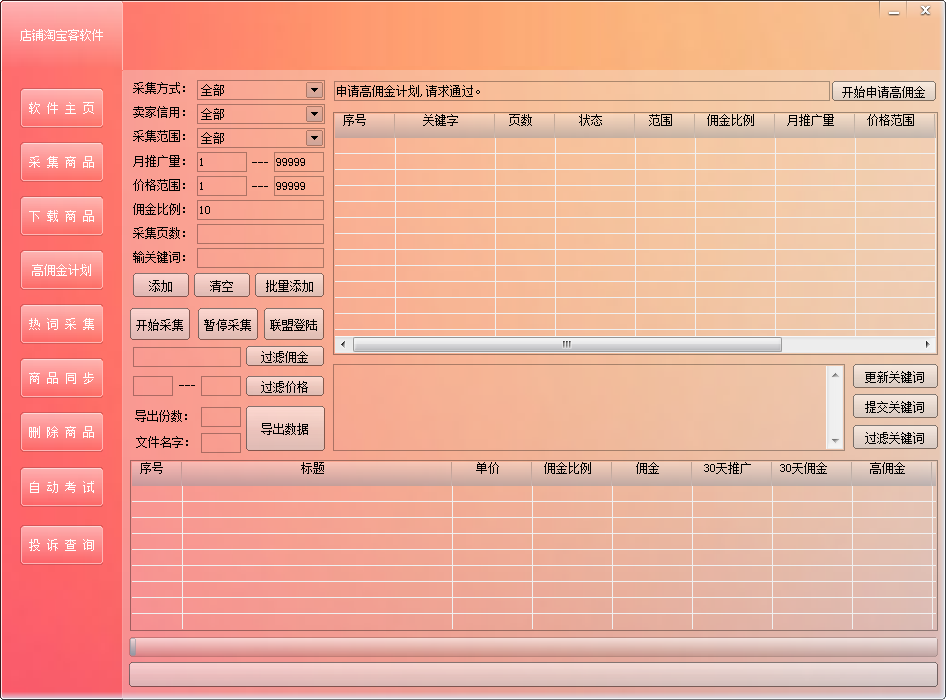Switch to 采集商品 section
Screen dimensions: 946x700
click(62, 162)
